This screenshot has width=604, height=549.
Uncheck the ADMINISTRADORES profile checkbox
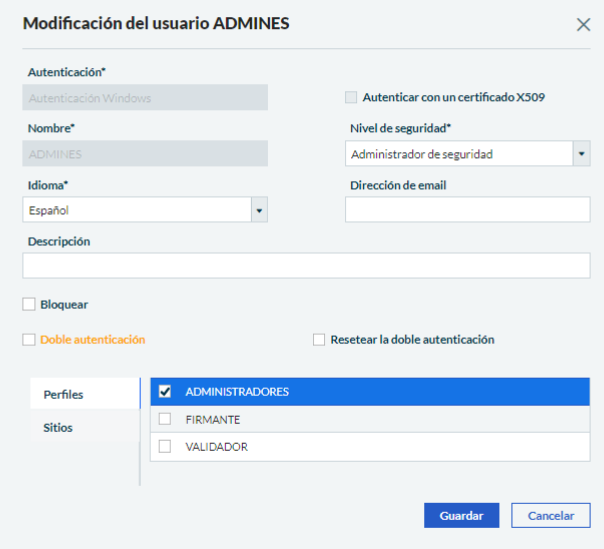pos(165,391)
